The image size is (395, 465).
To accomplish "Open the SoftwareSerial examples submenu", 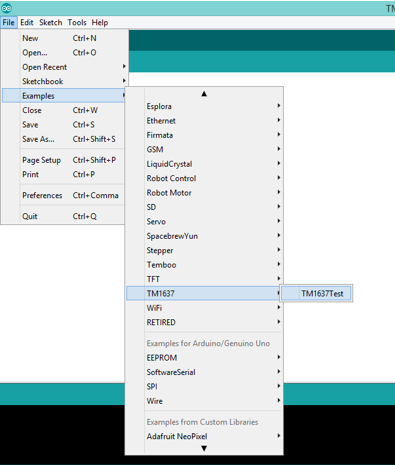I will click(204, 372).
